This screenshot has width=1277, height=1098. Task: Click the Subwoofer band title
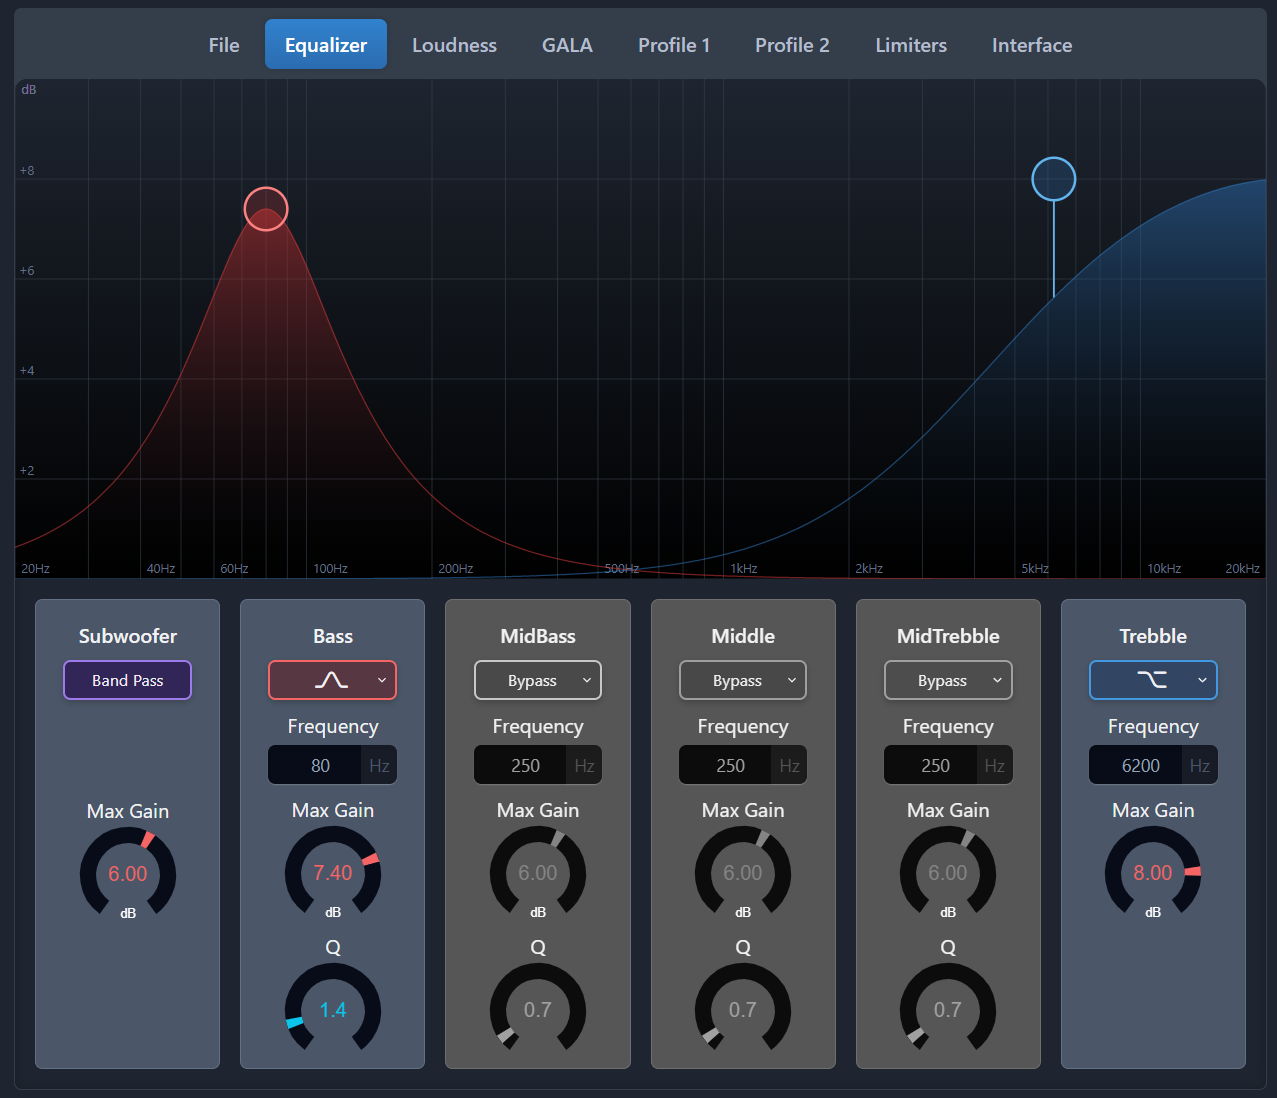pyautogui.click(x=128, y=636)
